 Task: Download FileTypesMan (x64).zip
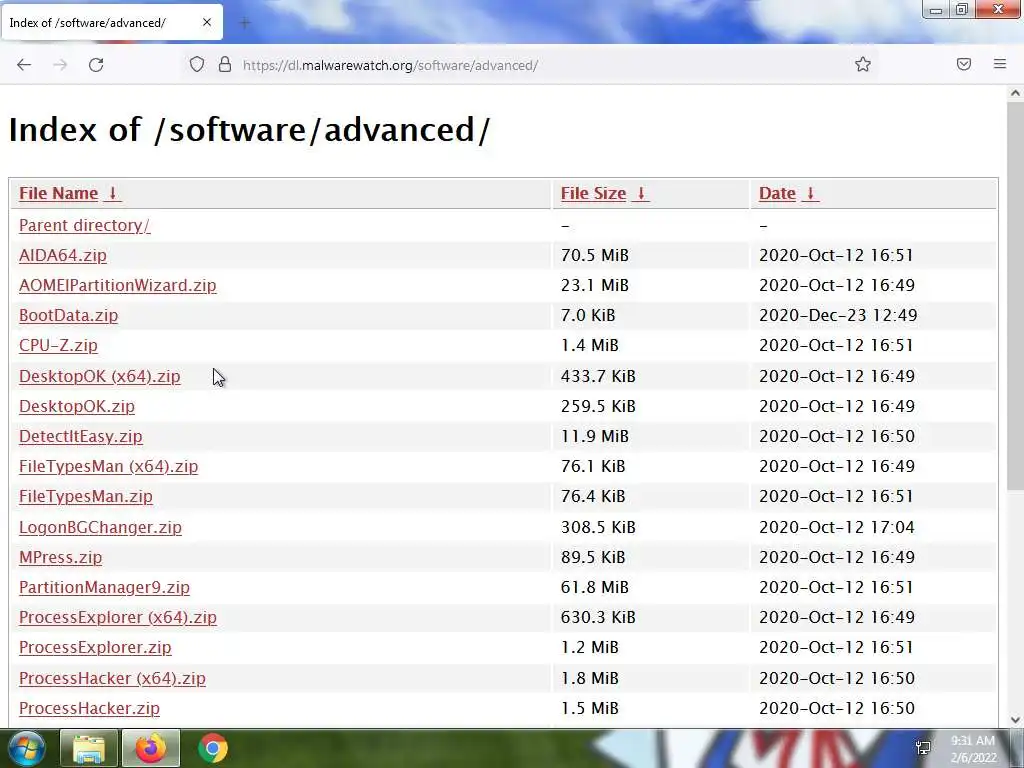(108, 466)
